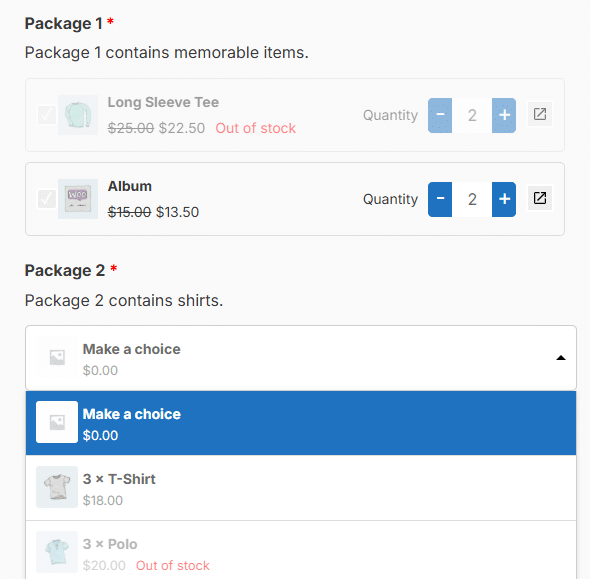Viewport: 590px width, 579px height.
Task: Select the highlighted Make a choice option
Action: pyautogui.click(x=301, y=423)
